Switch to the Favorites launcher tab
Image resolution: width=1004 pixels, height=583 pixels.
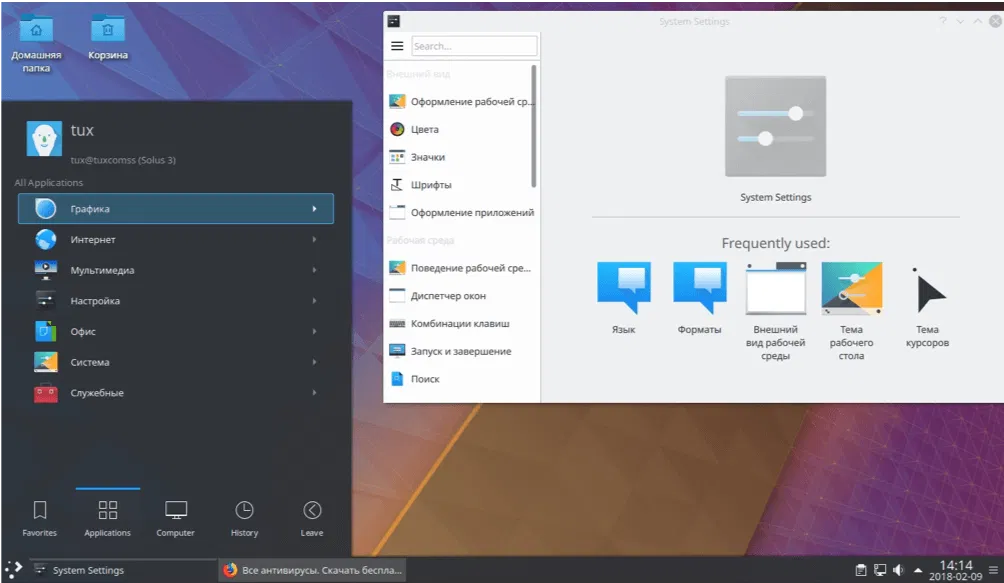coord(40,518)
